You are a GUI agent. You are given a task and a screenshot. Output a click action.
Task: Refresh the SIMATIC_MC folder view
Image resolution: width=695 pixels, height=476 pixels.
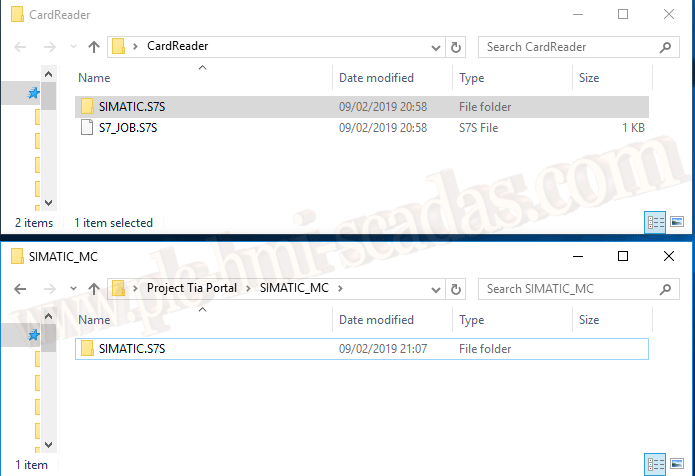click(457, 289)
